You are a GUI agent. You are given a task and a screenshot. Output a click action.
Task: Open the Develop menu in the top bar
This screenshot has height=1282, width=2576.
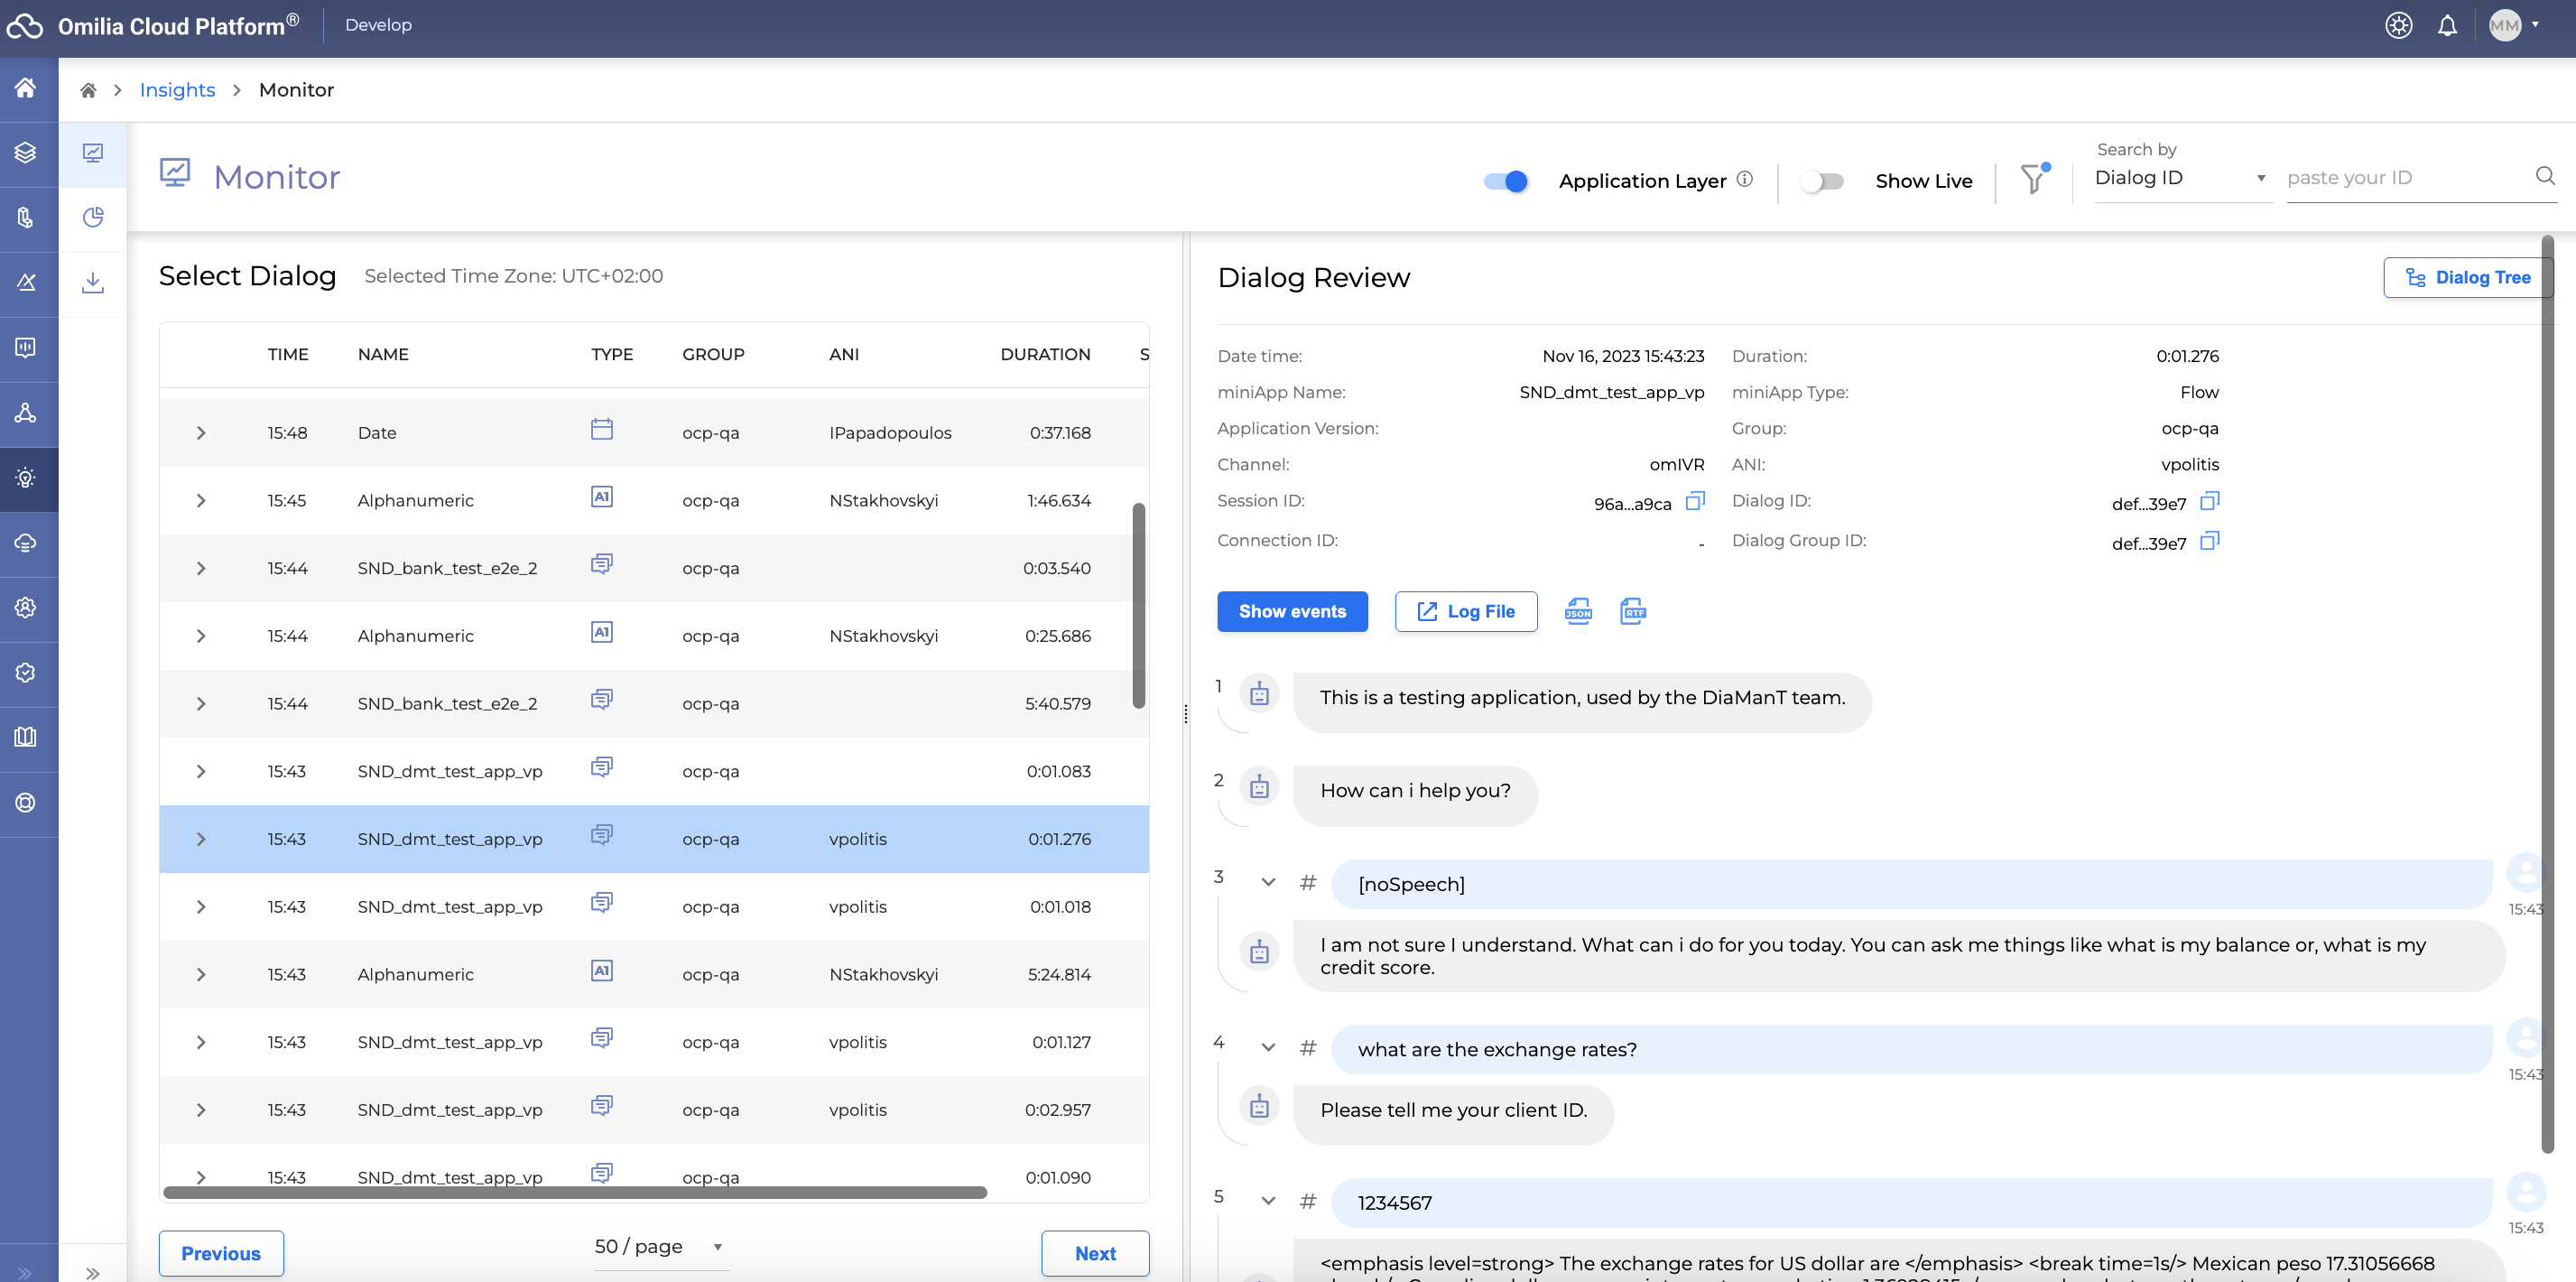tap(378, 25)
